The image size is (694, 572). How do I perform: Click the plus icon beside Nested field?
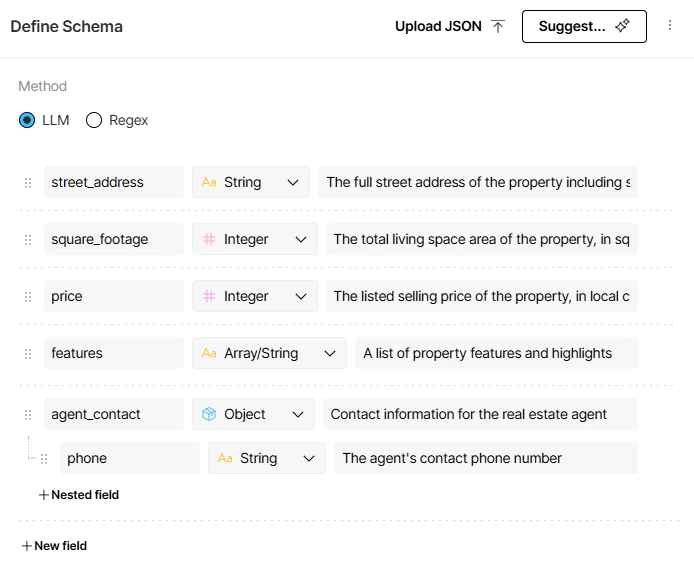(43, 495)
